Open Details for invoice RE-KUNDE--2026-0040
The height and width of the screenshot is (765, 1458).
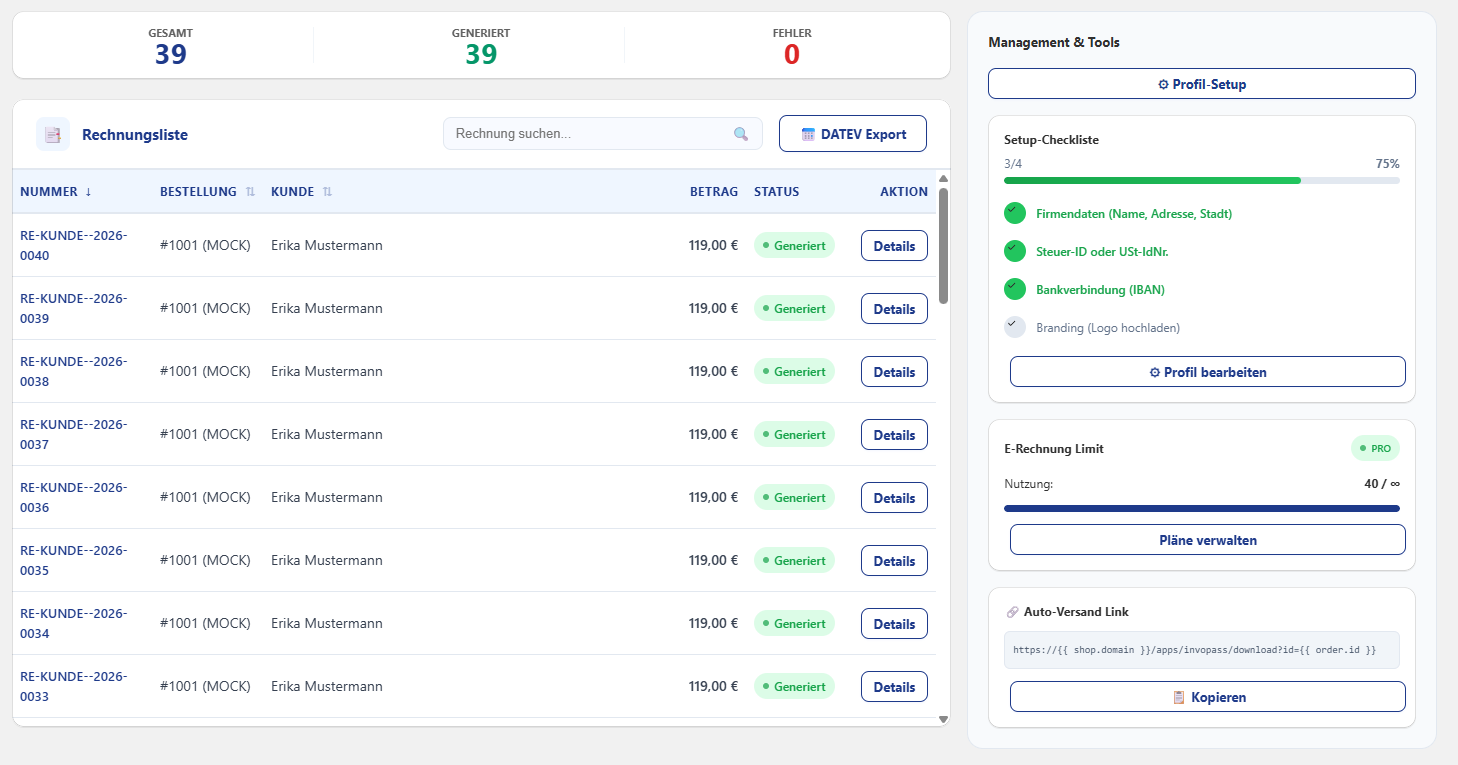[x=893, y=245]
